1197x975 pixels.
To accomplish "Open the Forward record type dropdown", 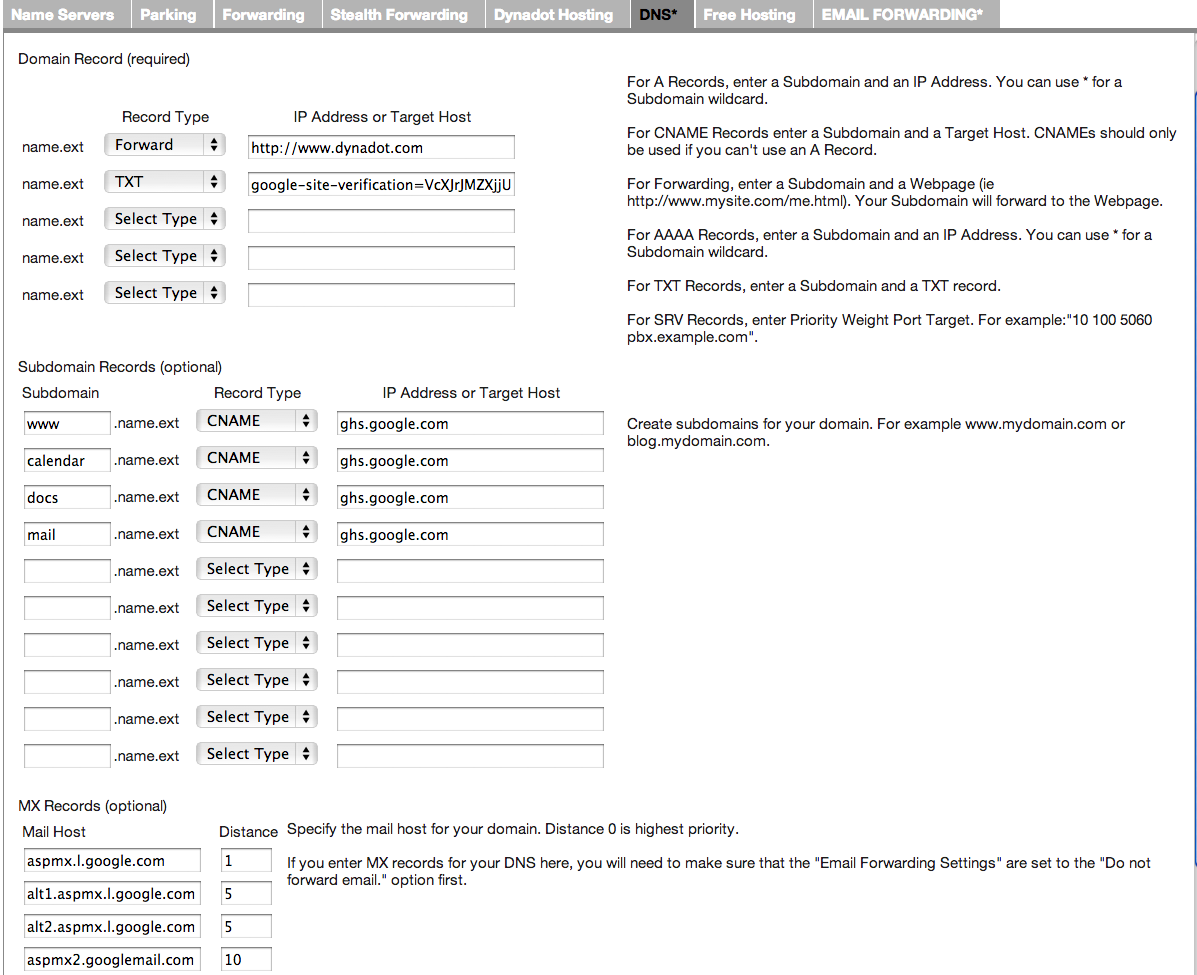I will coord(164,144).
